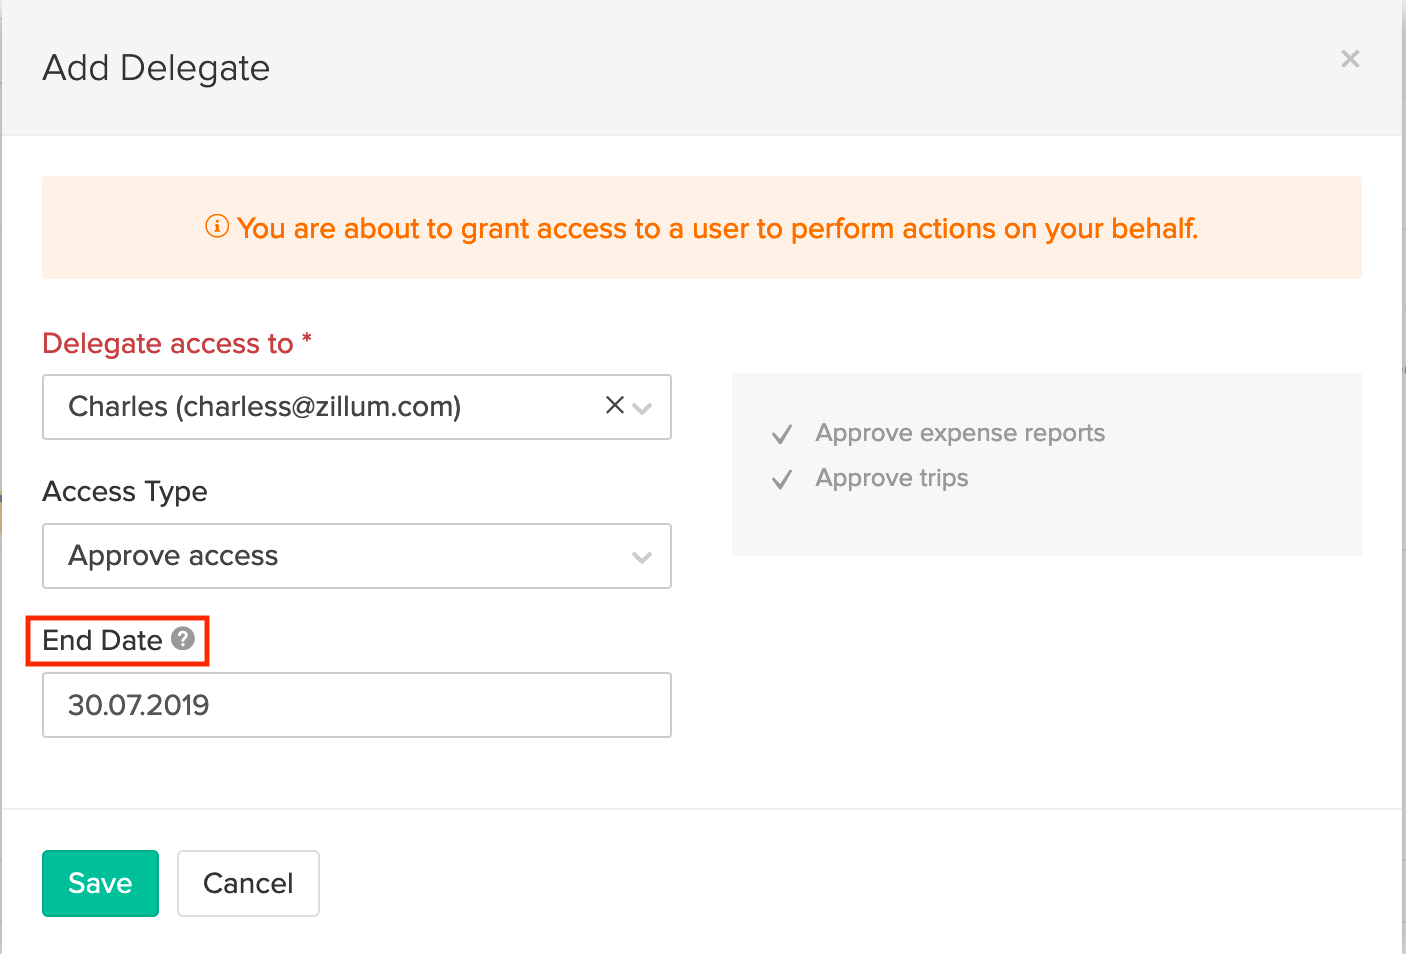
Task: Save the new delegate
Action: 100,883
